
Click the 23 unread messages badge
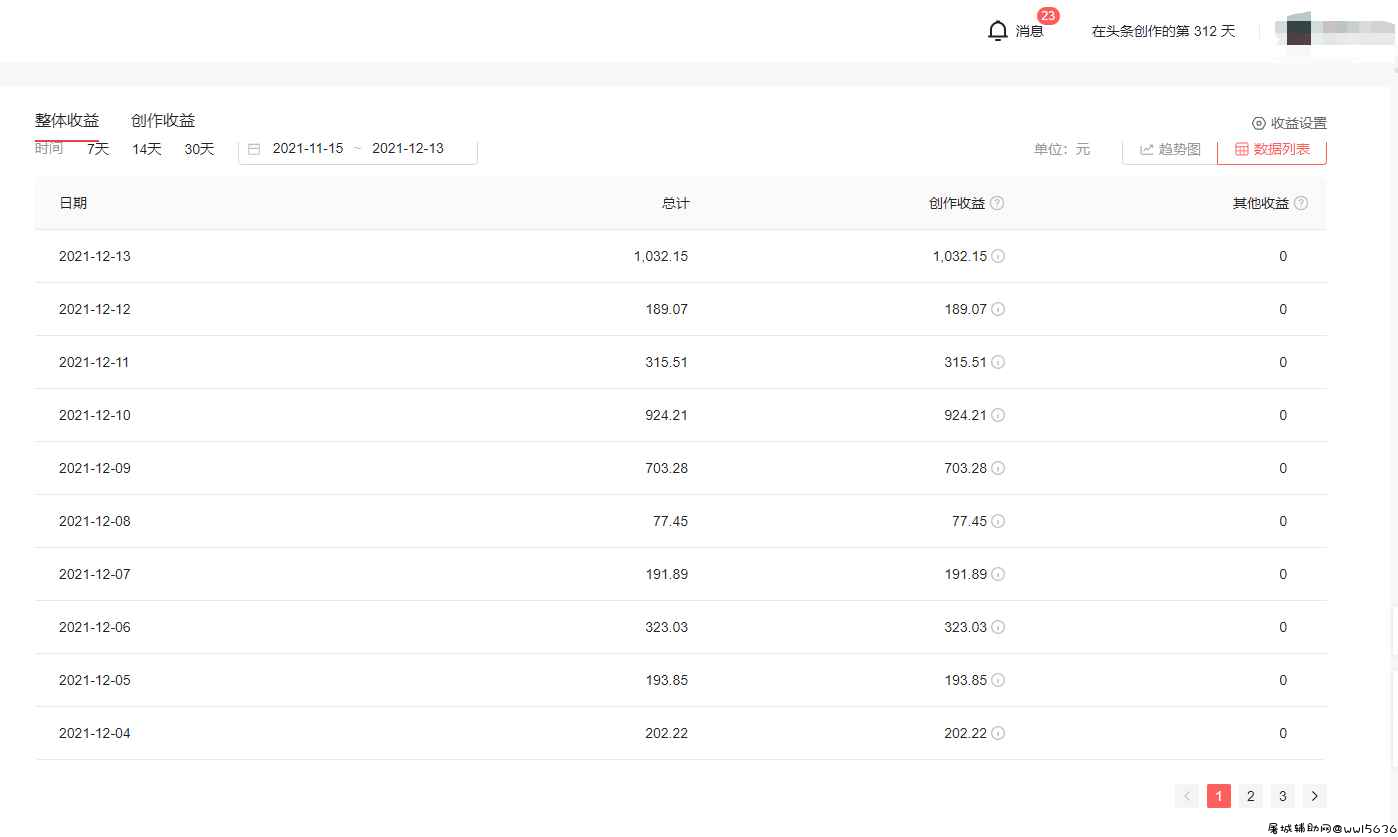pyautogui.click(x=1048, y=16)
